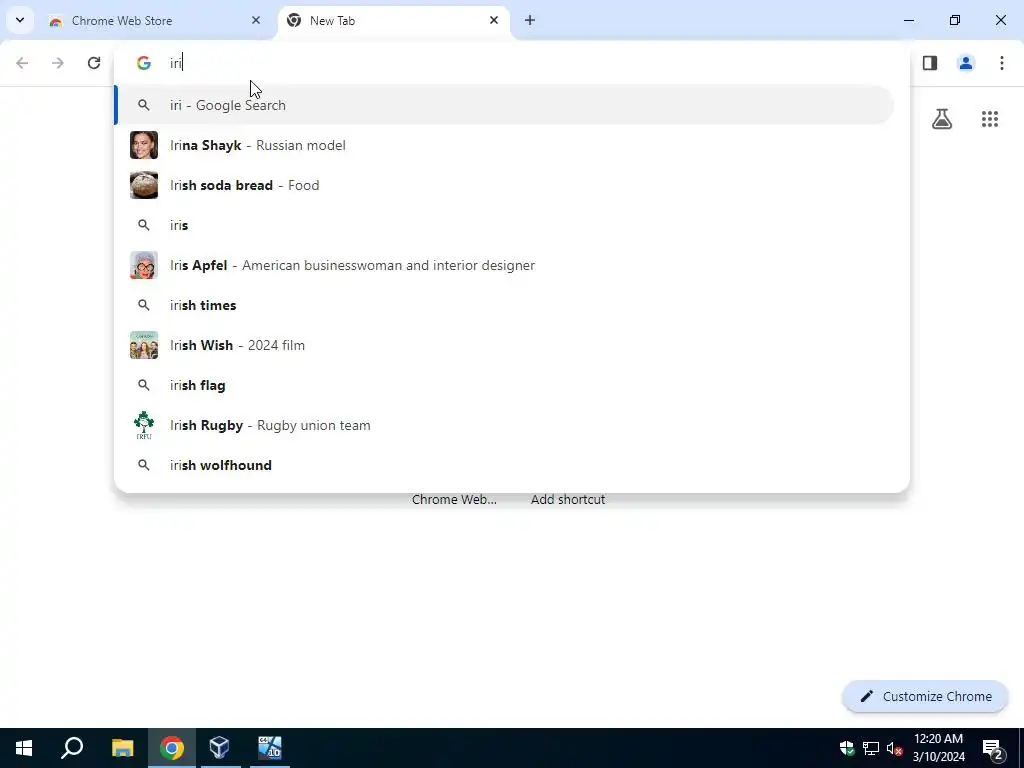Click Windows Security tray icon
Image resolution: width=1024 pixels, height=768 pixels.
coord(847,748)
